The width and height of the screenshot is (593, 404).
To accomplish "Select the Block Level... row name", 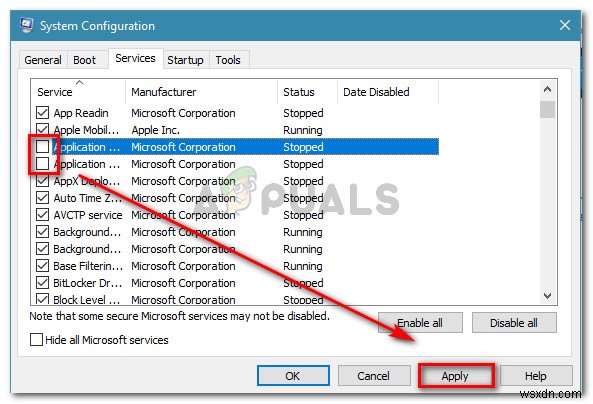I will pos(87,299).
